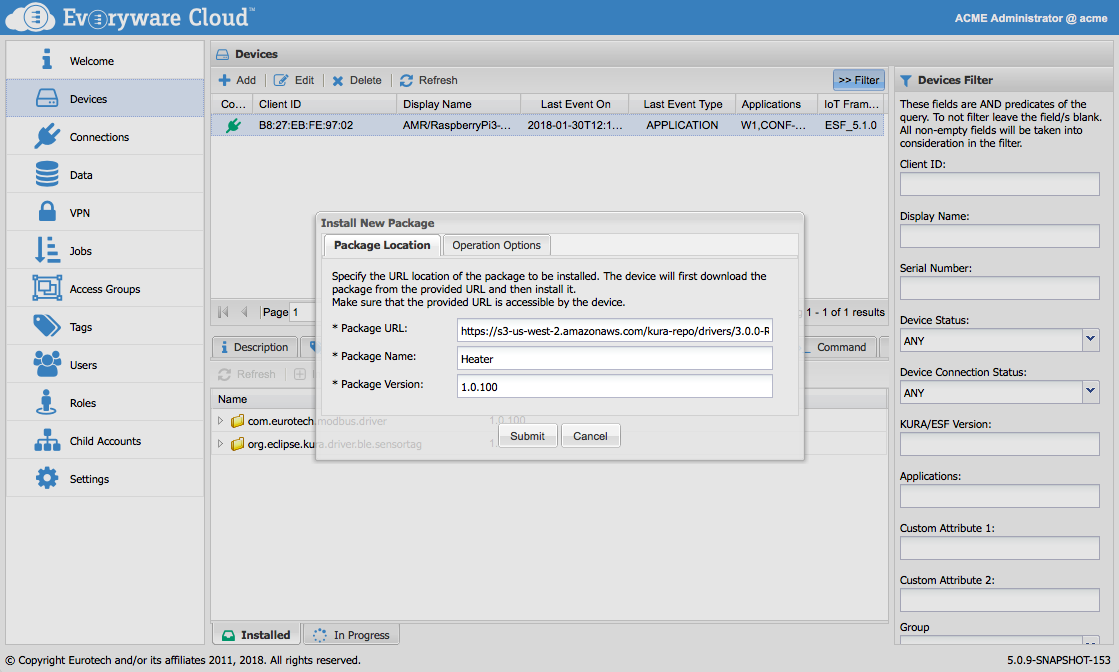The width and height of the screenshot is (1119, 672).
Task: Open the Device Connection Status dropdown
Action: [x=1090, y=392]
